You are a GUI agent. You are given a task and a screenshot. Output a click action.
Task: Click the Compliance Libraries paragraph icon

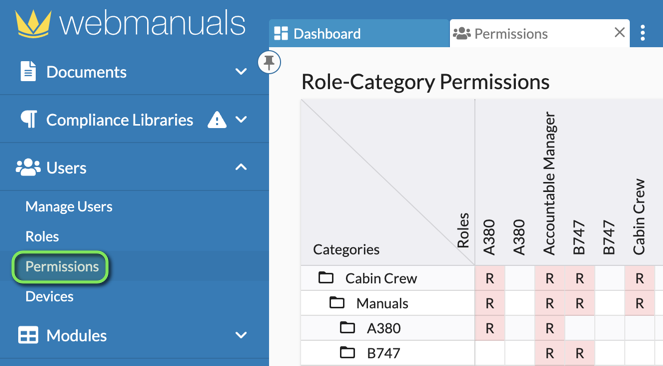pyautogui.click(x=29, y=120)
